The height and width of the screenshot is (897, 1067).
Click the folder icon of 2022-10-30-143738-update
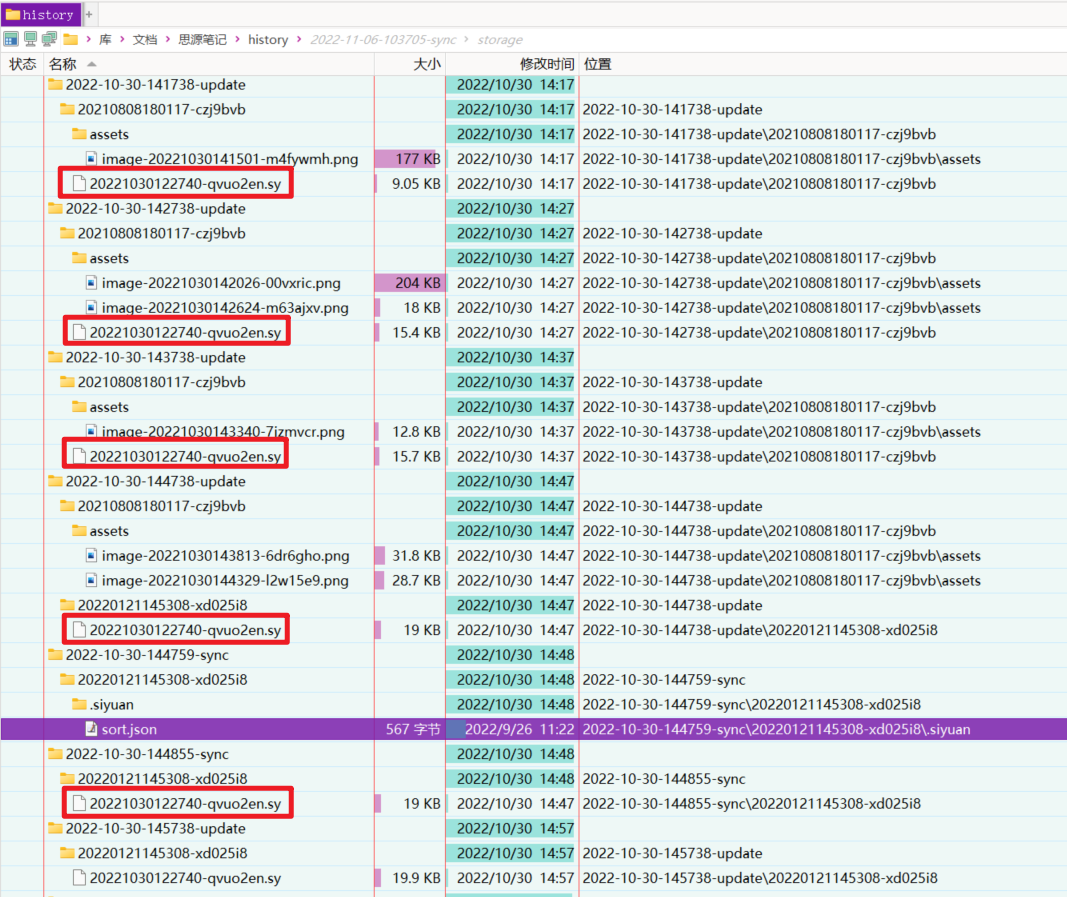(x=56, y=357)
